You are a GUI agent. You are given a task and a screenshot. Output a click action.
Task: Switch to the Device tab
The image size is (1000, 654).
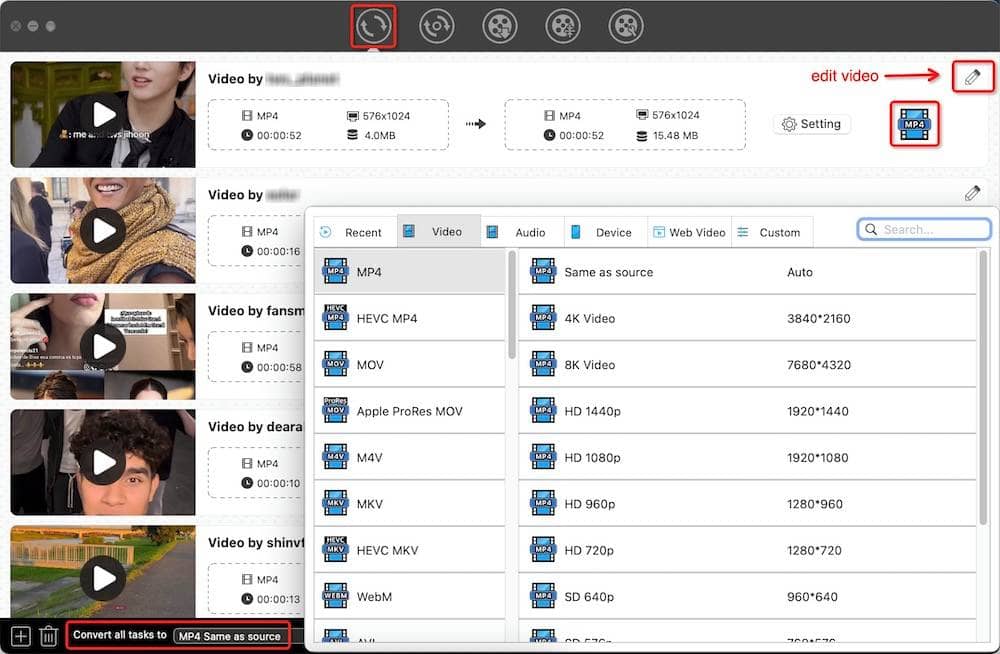pyautogui.click(x=606, y=232)
